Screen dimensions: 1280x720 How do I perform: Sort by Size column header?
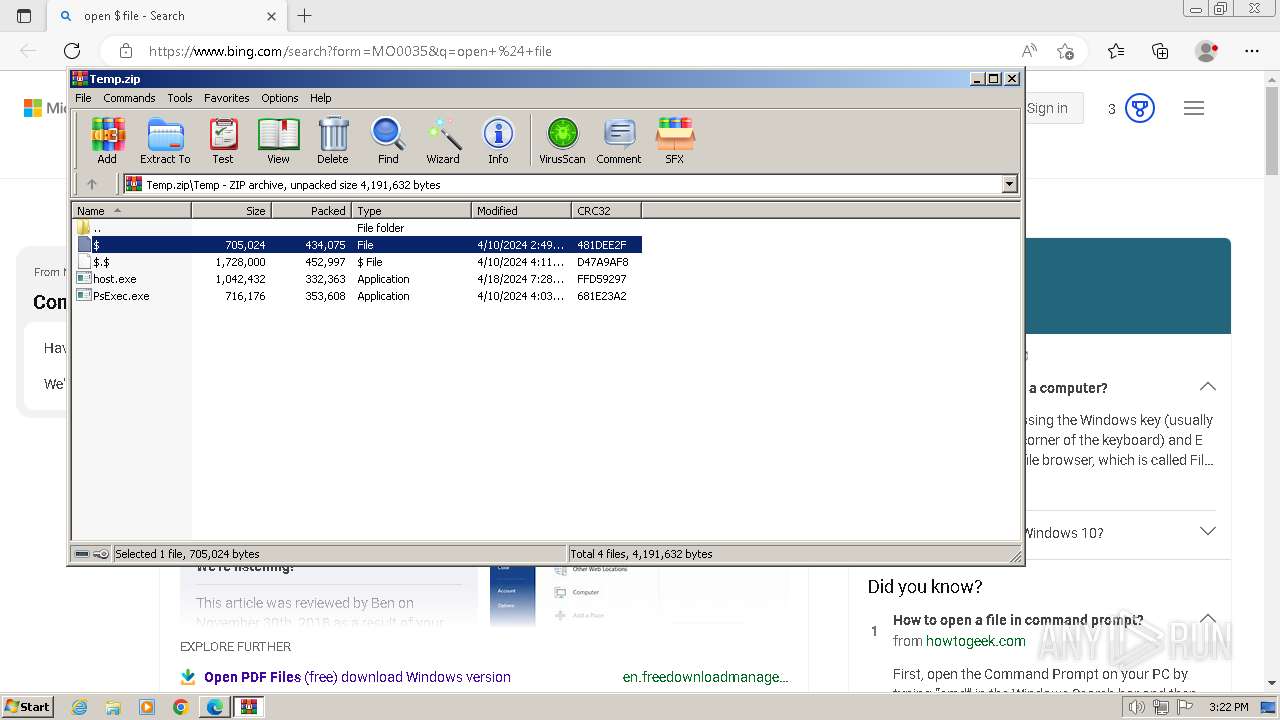tap(231, 210)
